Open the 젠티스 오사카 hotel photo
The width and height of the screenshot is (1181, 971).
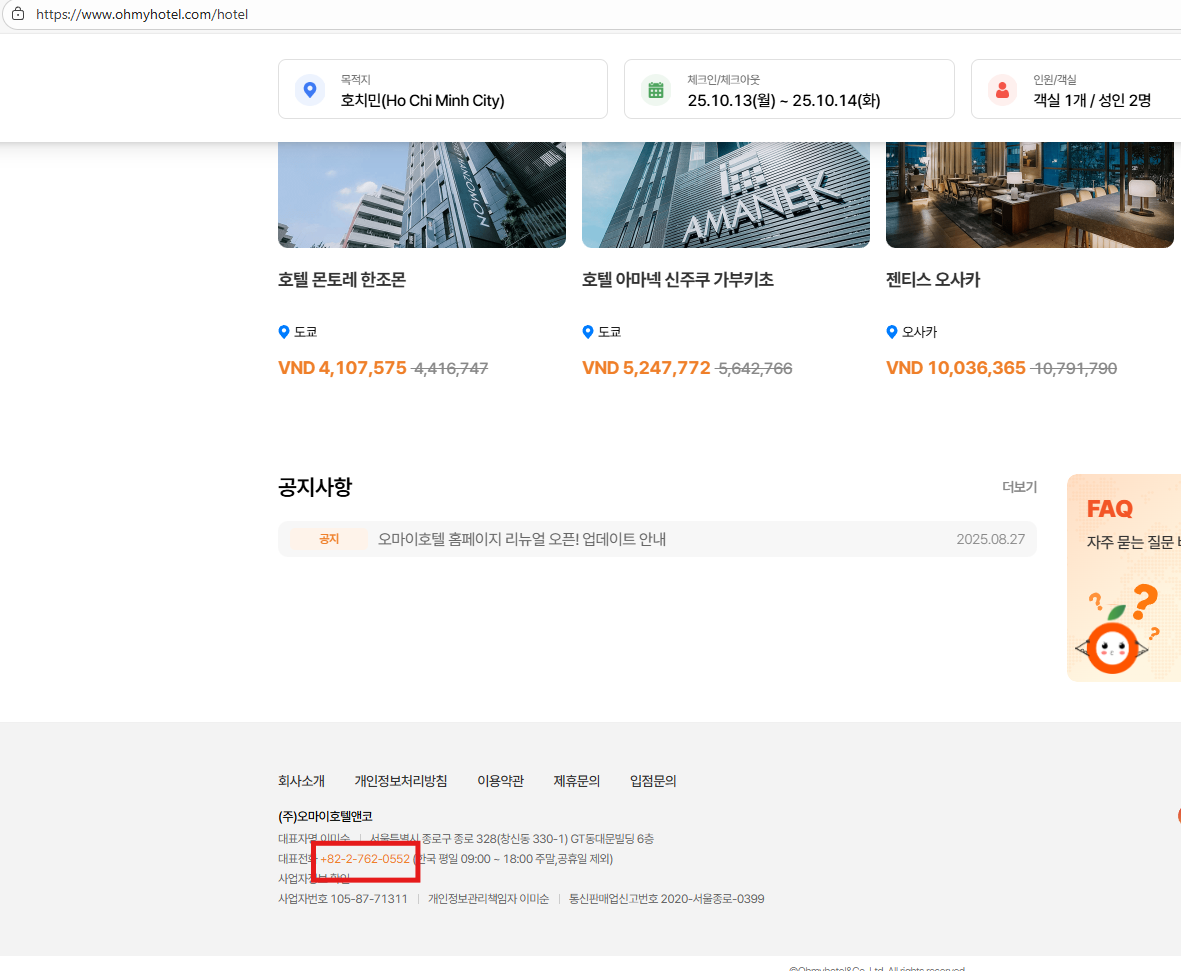1029,195
